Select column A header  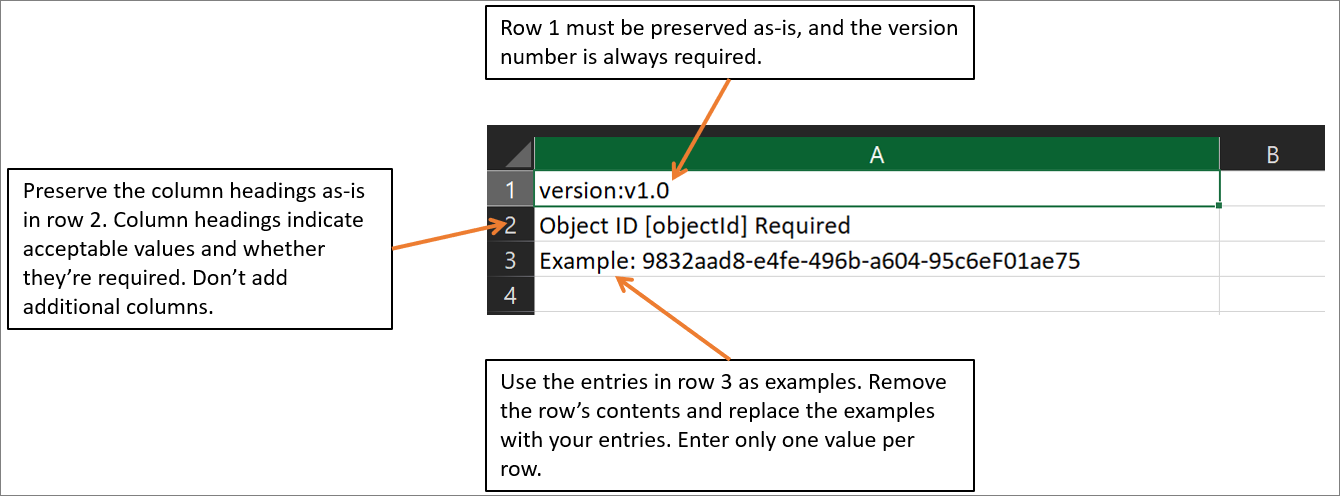[x=877, y=153]
